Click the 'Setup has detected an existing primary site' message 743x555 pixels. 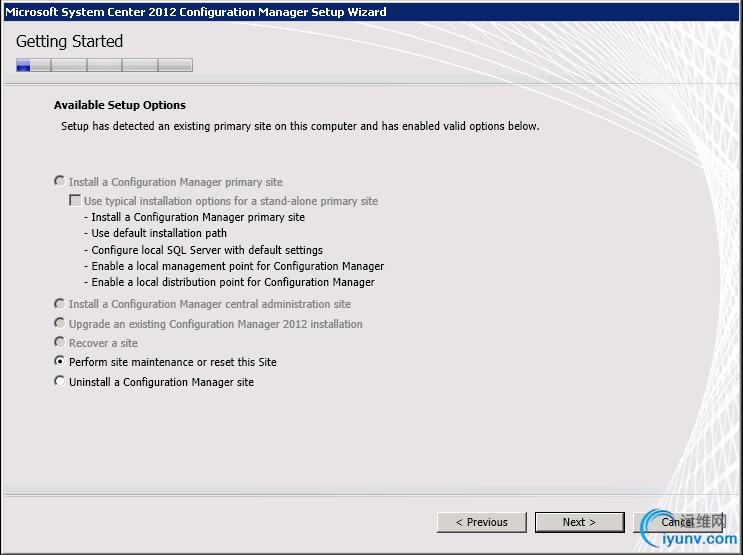(x=300, y=126)
